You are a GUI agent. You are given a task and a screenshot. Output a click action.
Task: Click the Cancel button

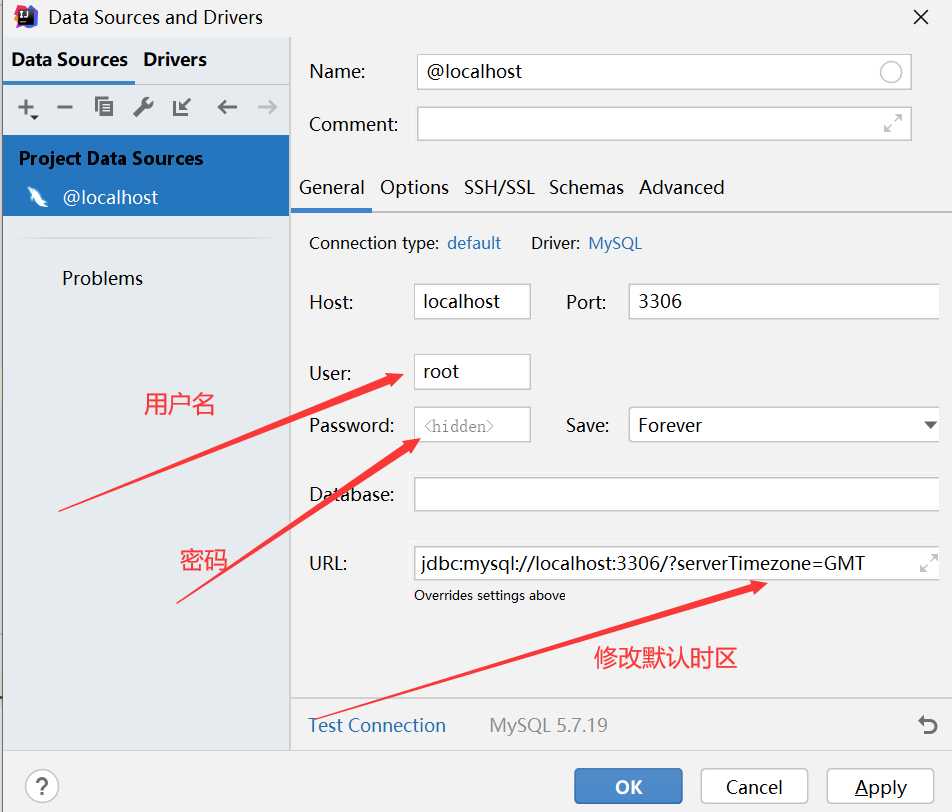click(x=754, y=786)
